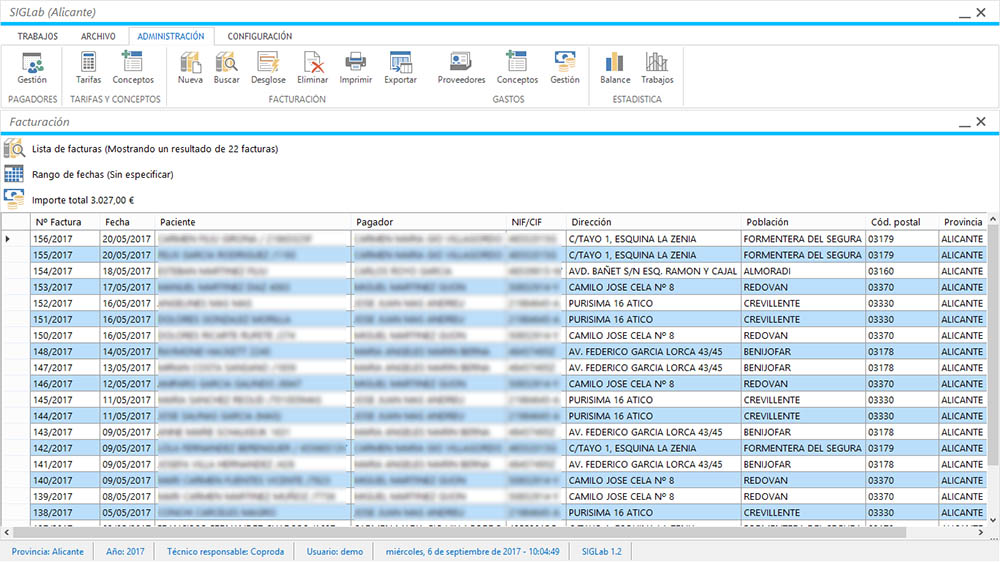
Task: Sort by Pagador column header
Action: [429, 222]
